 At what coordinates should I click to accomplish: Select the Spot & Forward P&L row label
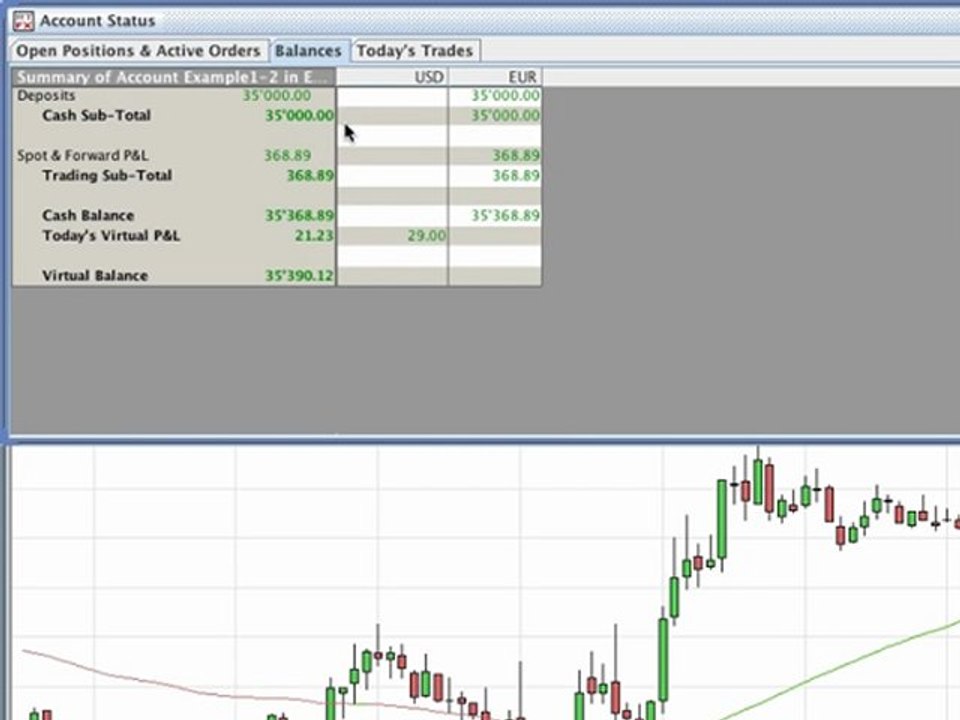[x=83, y=156]
